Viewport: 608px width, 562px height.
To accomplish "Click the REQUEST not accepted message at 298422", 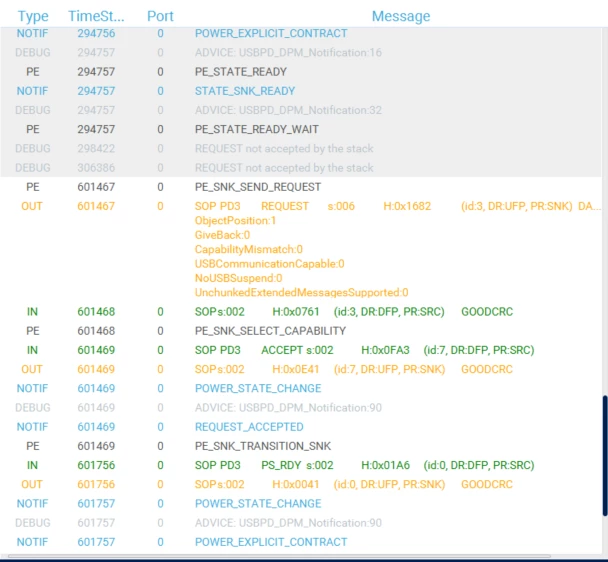I will tap(284, 149).
